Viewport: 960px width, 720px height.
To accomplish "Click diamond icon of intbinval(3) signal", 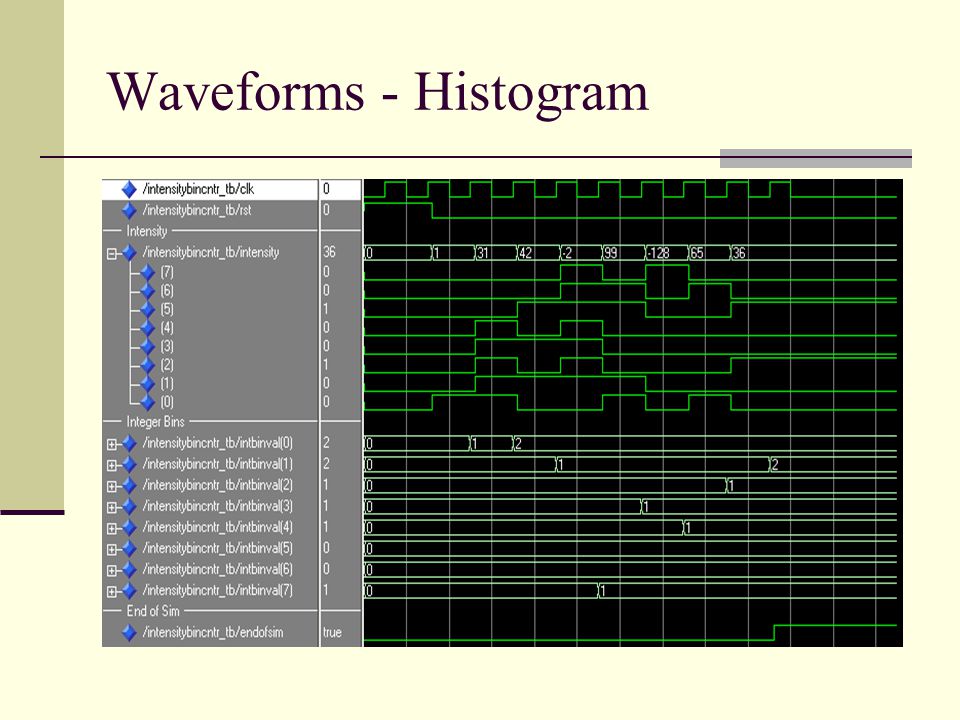I will pos(129,507).
